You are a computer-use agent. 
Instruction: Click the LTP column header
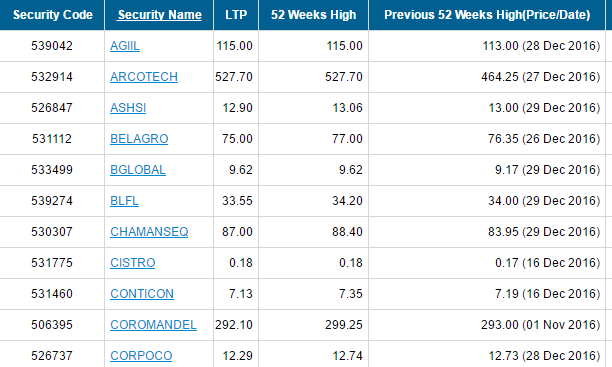tap(236, 15)
